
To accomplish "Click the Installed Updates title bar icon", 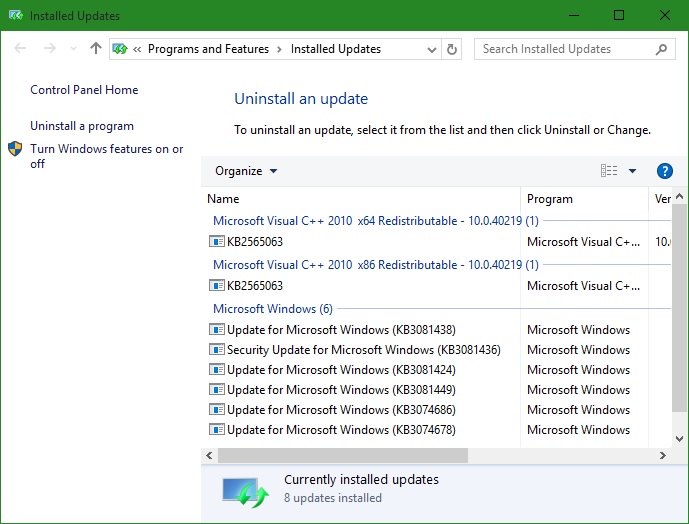I will pyautogui.click(x=16, y=15).
